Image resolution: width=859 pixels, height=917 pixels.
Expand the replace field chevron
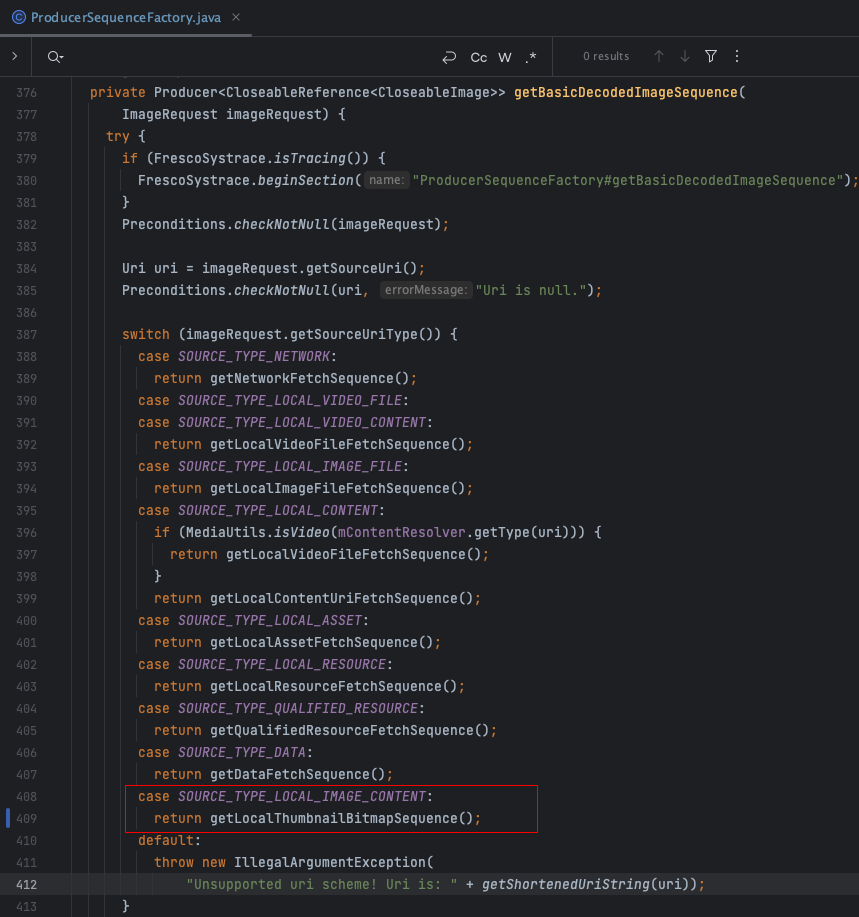pyautogui.click(x=15, y=56)
